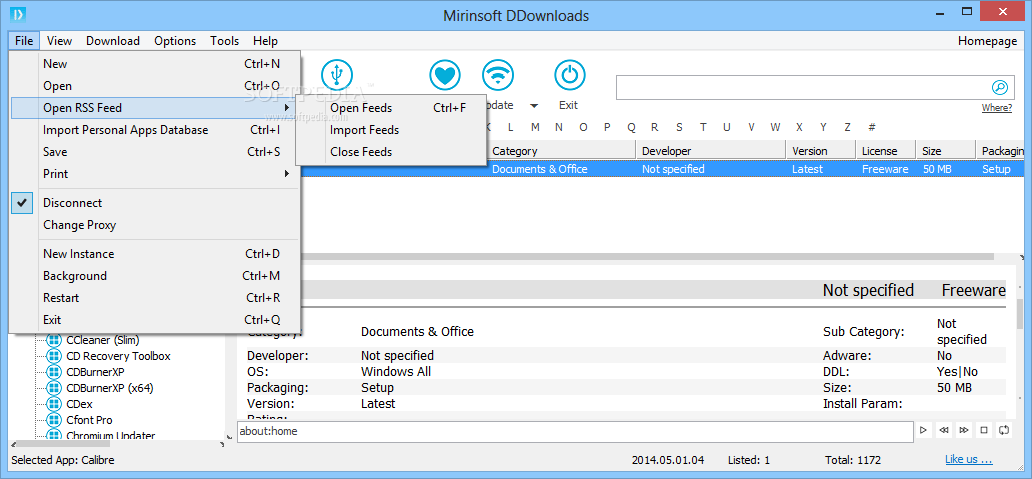This screenshot has height=479, width=1032.
Task: Filter apps by the # symbol
Action: point(871,127)
